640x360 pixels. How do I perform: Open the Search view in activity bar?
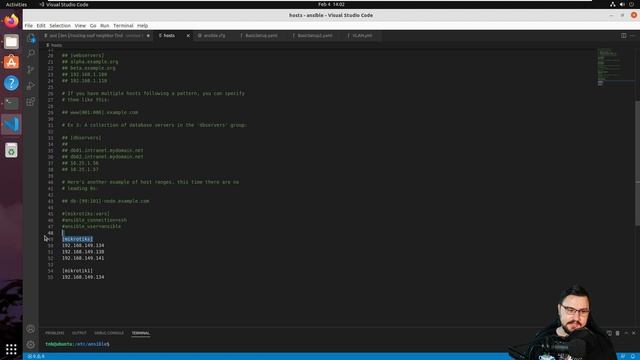pos(31,53)
